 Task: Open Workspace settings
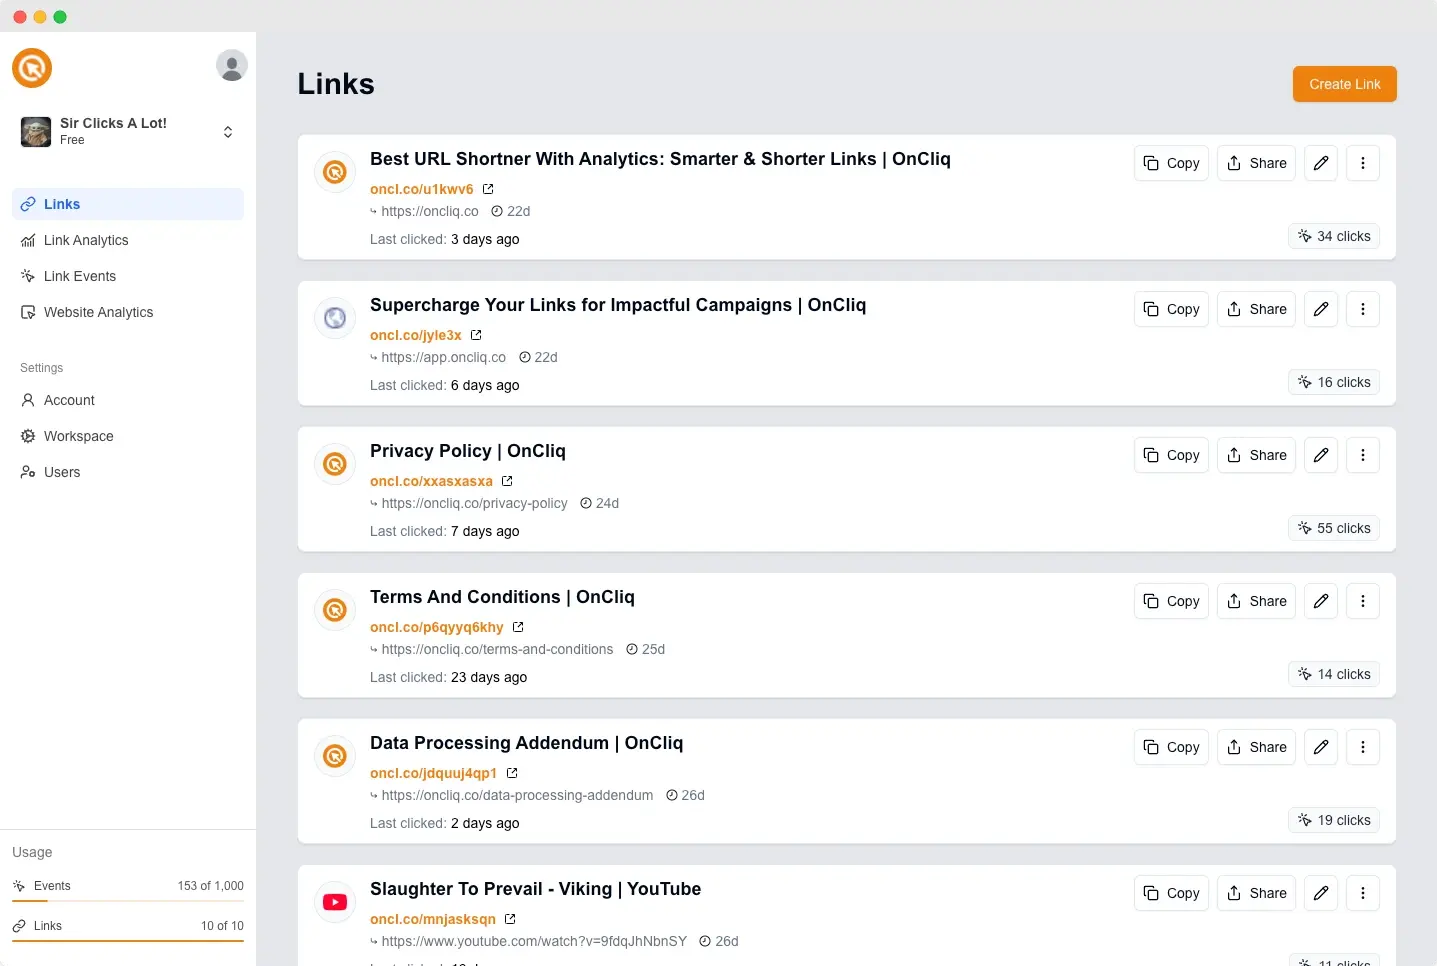pyautogui.click(x=128, y=436)
